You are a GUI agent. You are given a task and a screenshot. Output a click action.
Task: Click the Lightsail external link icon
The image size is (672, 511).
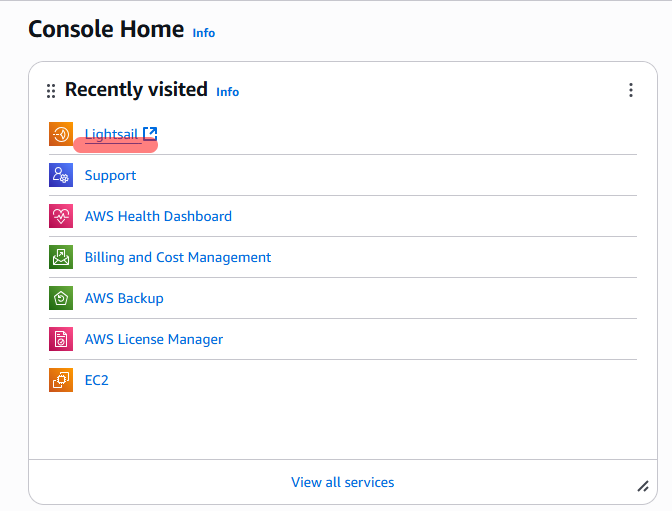(x=150, y=134)
